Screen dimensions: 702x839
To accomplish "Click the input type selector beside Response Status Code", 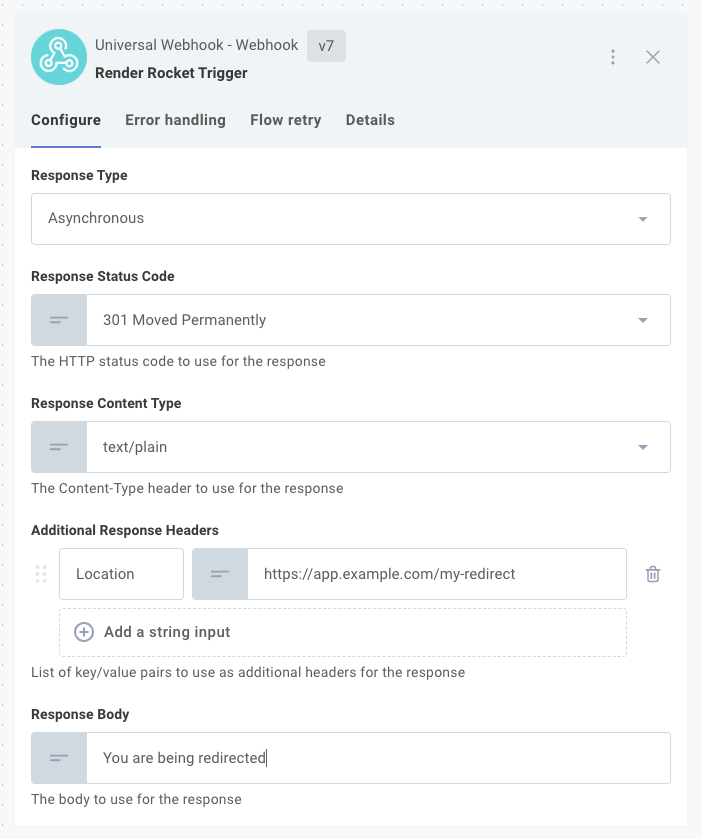I will point(59,320).
